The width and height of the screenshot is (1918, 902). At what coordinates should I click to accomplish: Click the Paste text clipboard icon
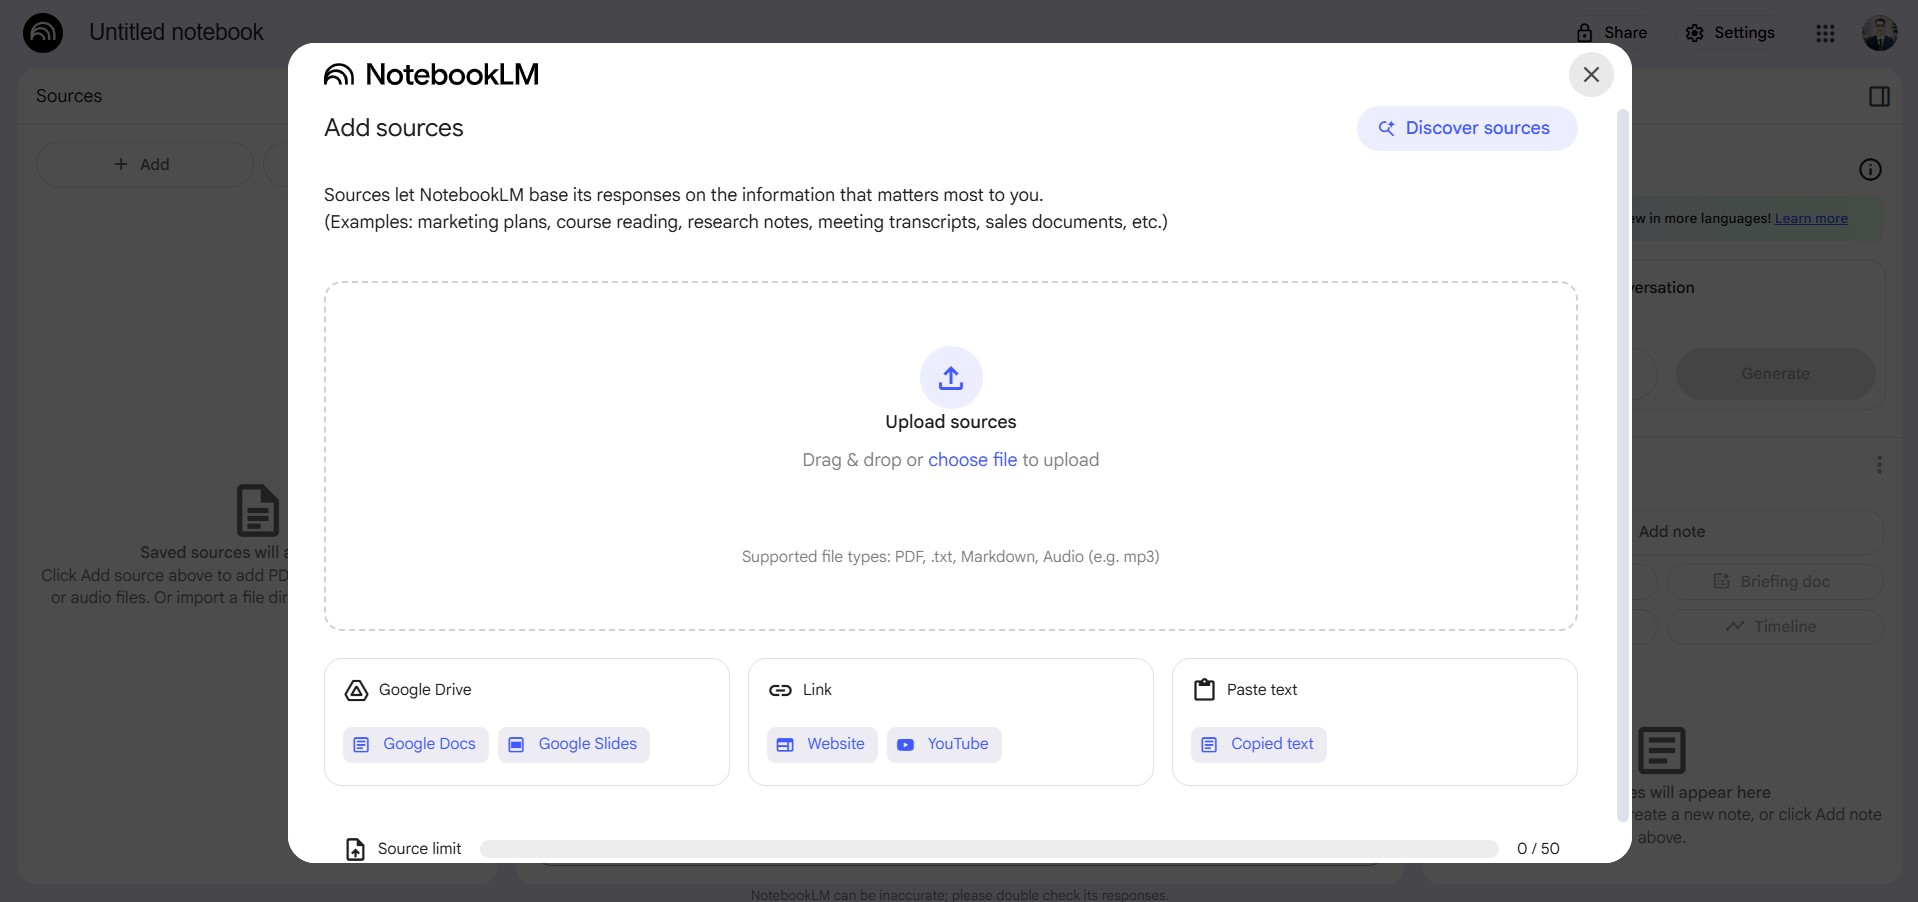[1205, 690]
